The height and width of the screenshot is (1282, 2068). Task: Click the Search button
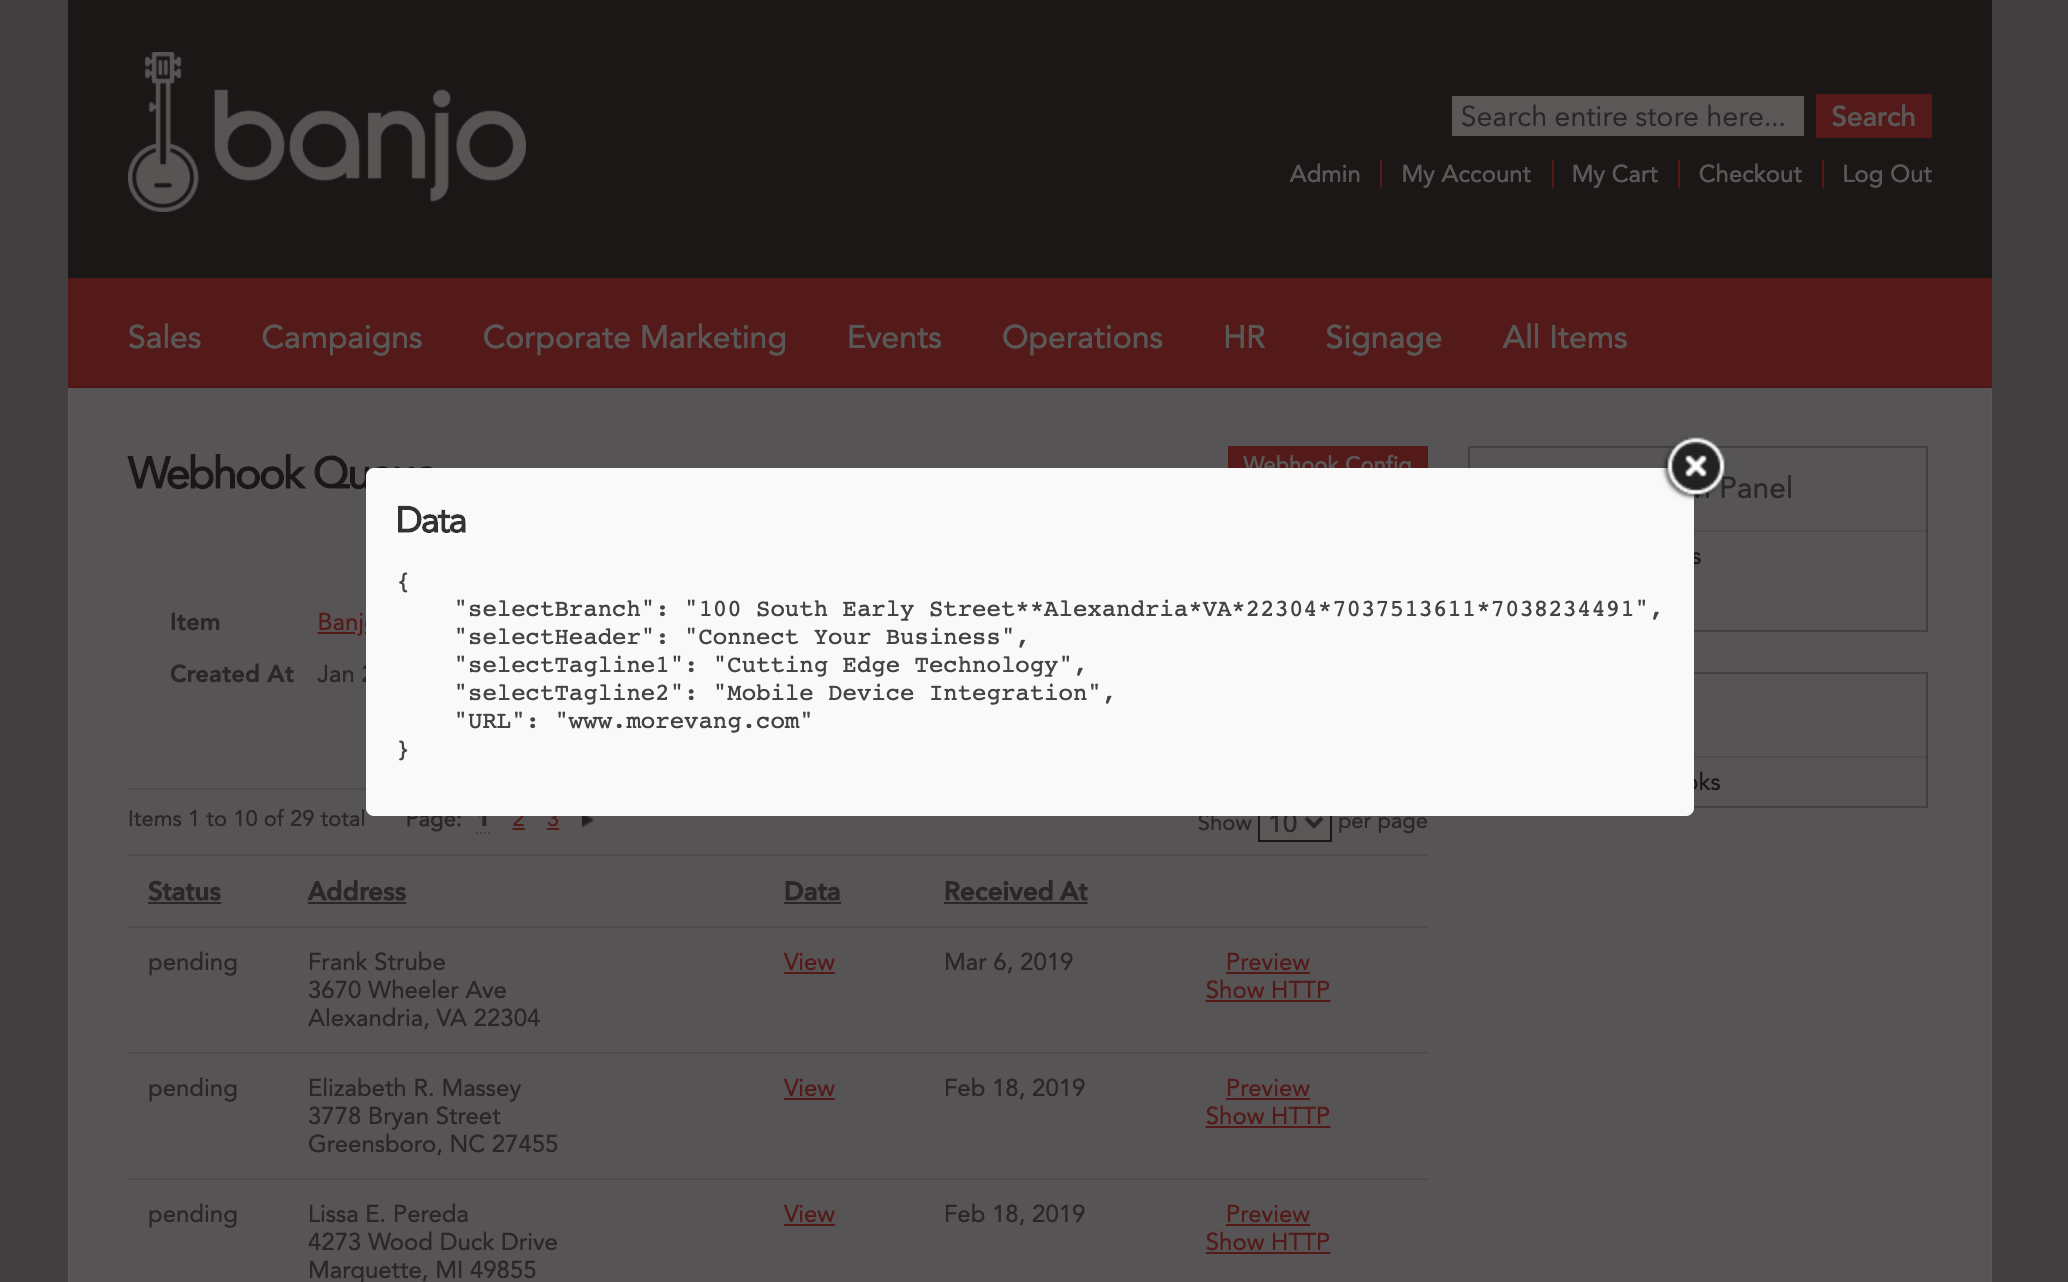pos(1873,116)
